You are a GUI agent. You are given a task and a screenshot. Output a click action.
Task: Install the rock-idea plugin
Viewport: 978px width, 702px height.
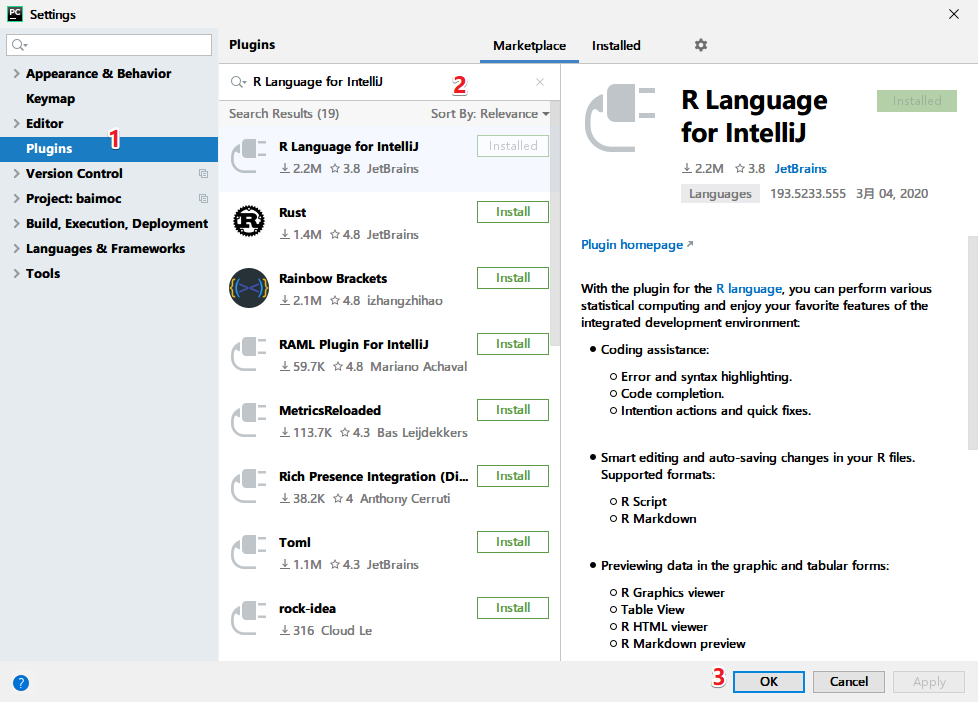click(x=513, y=608)
